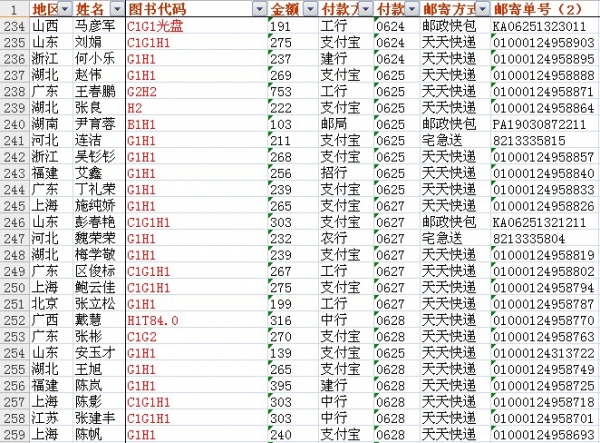Click the cell with name 尹育蓉

[99, 124]
